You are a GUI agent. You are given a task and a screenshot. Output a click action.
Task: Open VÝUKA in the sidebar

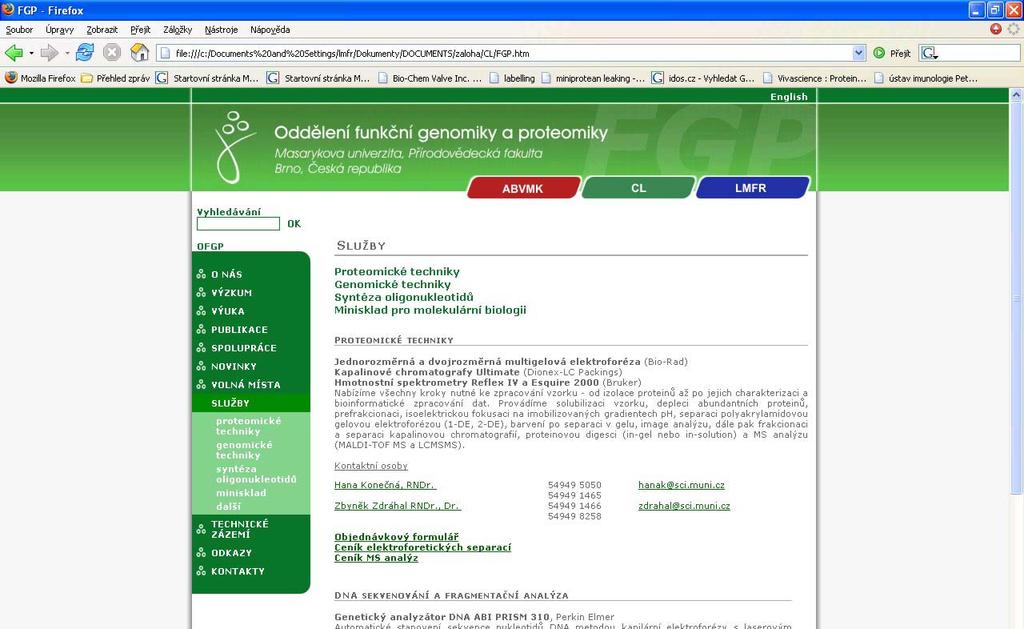[x=228, y=311]
